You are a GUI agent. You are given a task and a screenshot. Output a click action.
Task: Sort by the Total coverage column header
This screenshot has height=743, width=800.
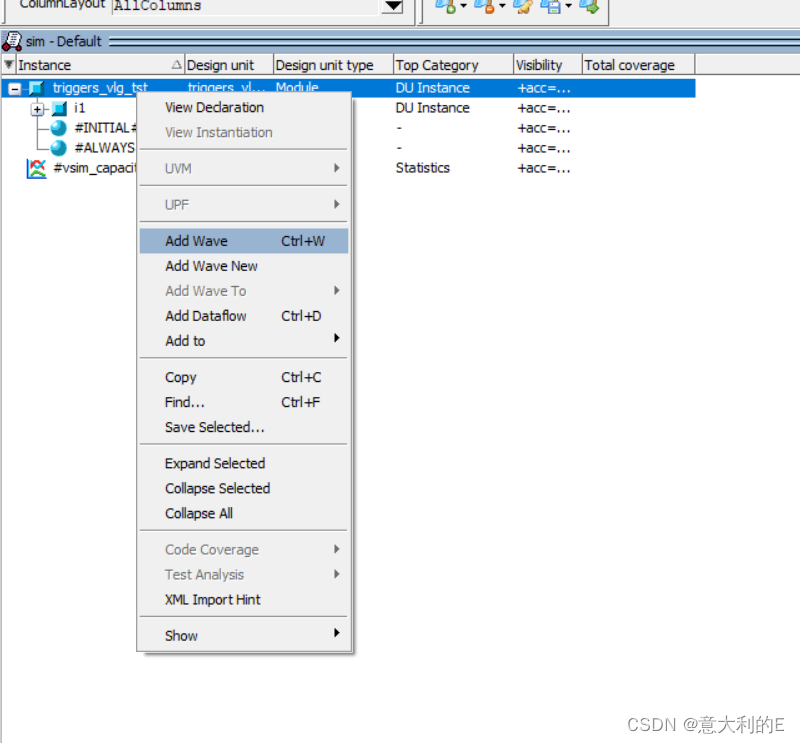click(638, 65)
